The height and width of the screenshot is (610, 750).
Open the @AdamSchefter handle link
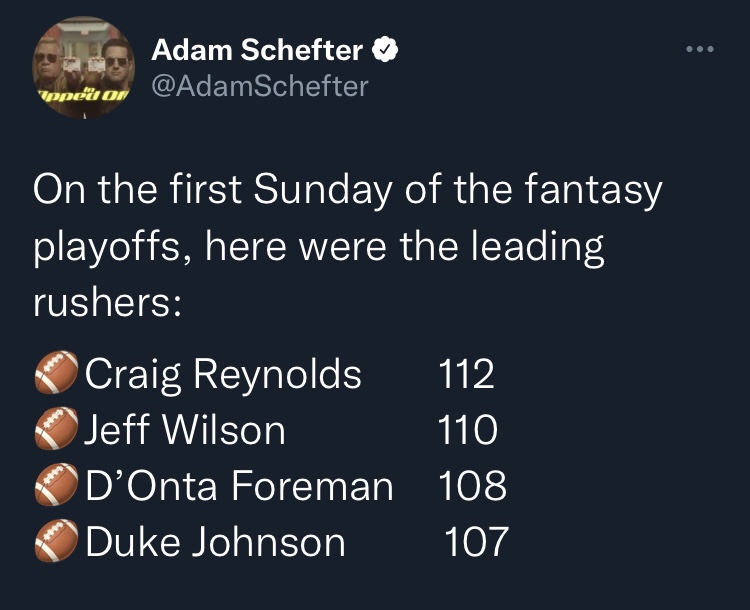(x=259, y=86)
